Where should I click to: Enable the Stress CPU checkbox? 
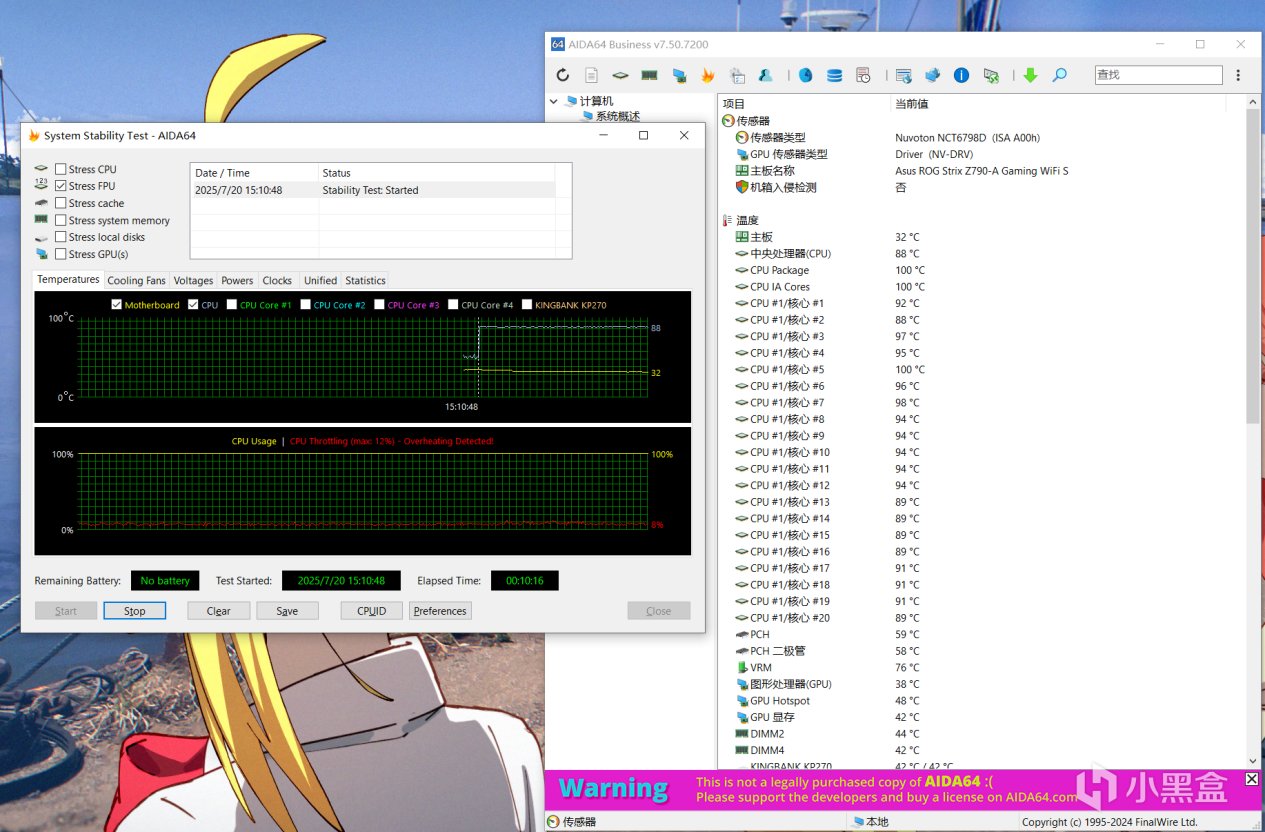61,169
